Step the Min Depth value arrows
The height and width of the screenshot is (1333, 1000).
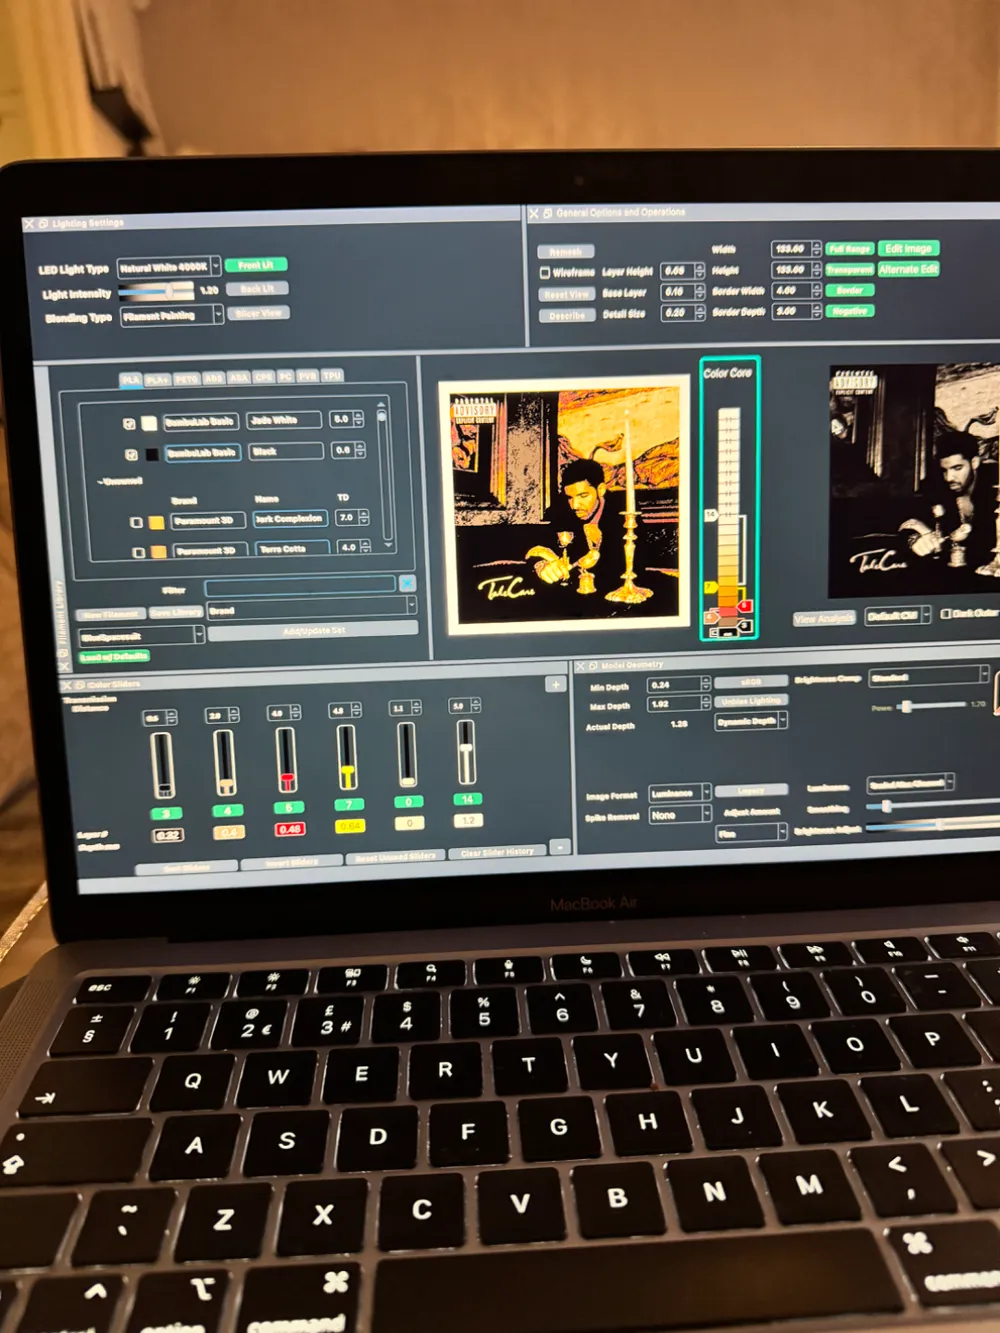(705, 685)
